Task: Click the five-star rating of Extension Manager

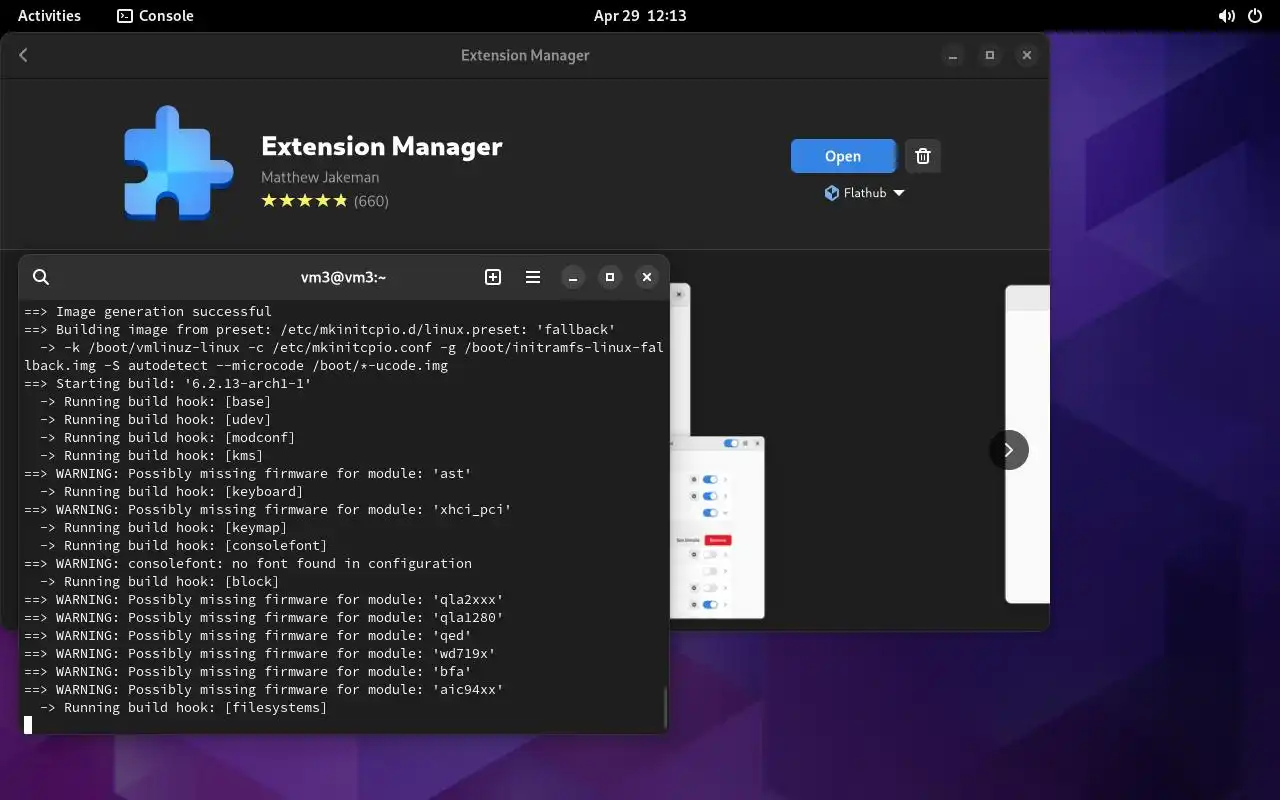Action: click(x=304, y=201)
